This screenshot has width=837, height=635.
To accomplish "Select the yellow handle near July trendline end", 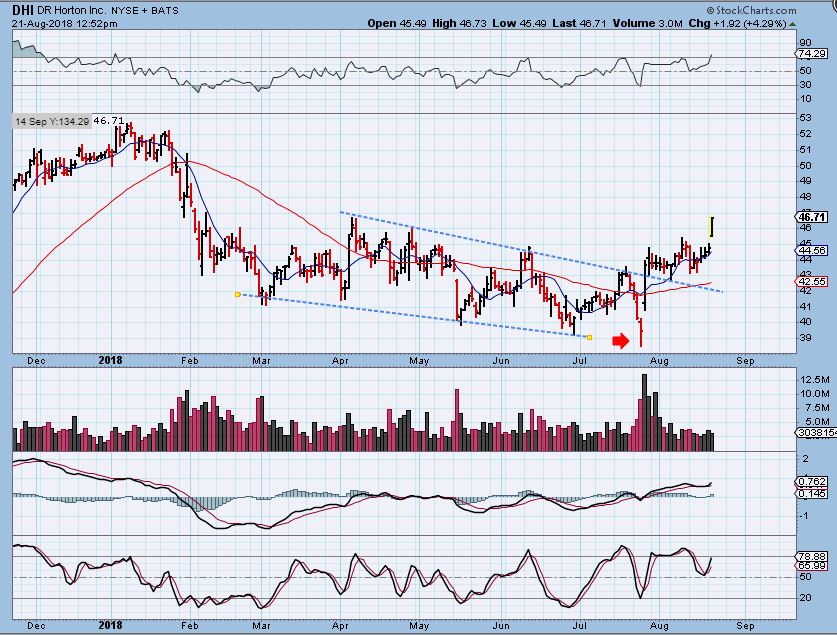I will point(589,337).
